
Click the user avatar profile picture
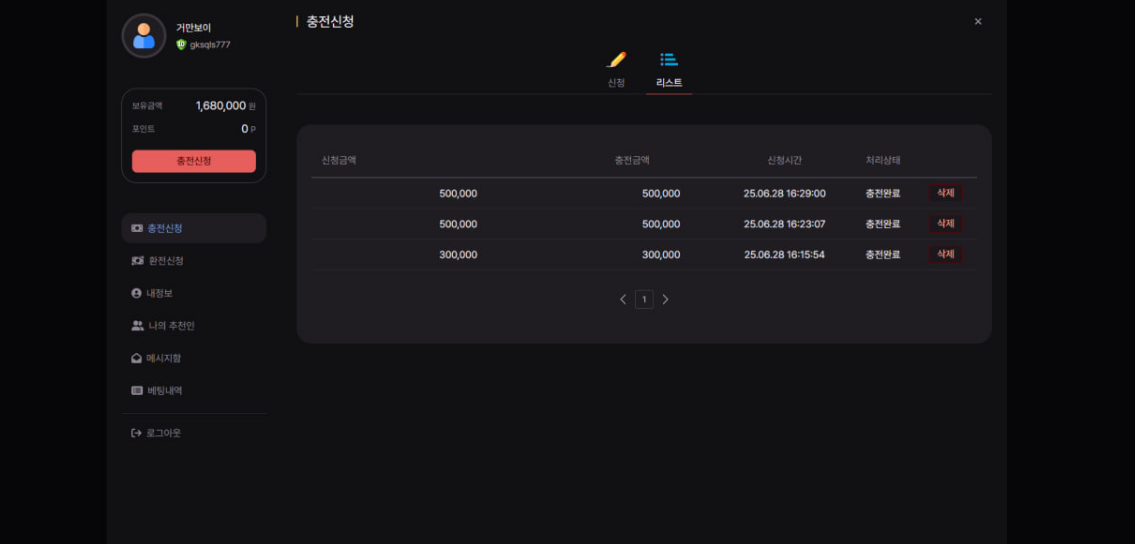[144, 35]
